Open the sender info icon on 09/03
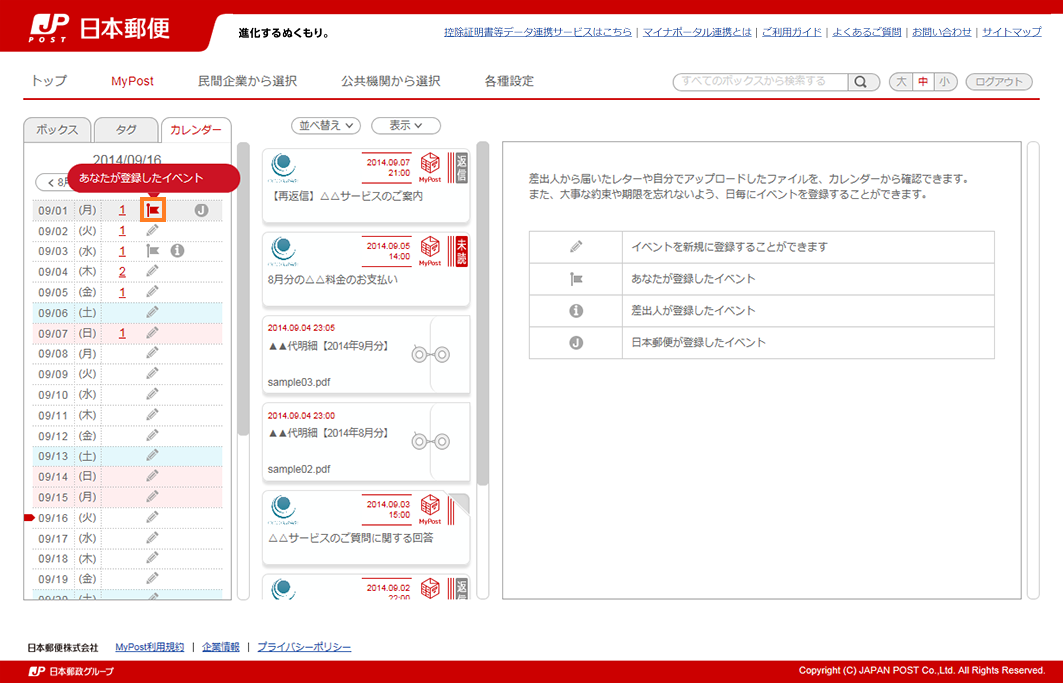The image size is (1063, 683). point(177,251)
